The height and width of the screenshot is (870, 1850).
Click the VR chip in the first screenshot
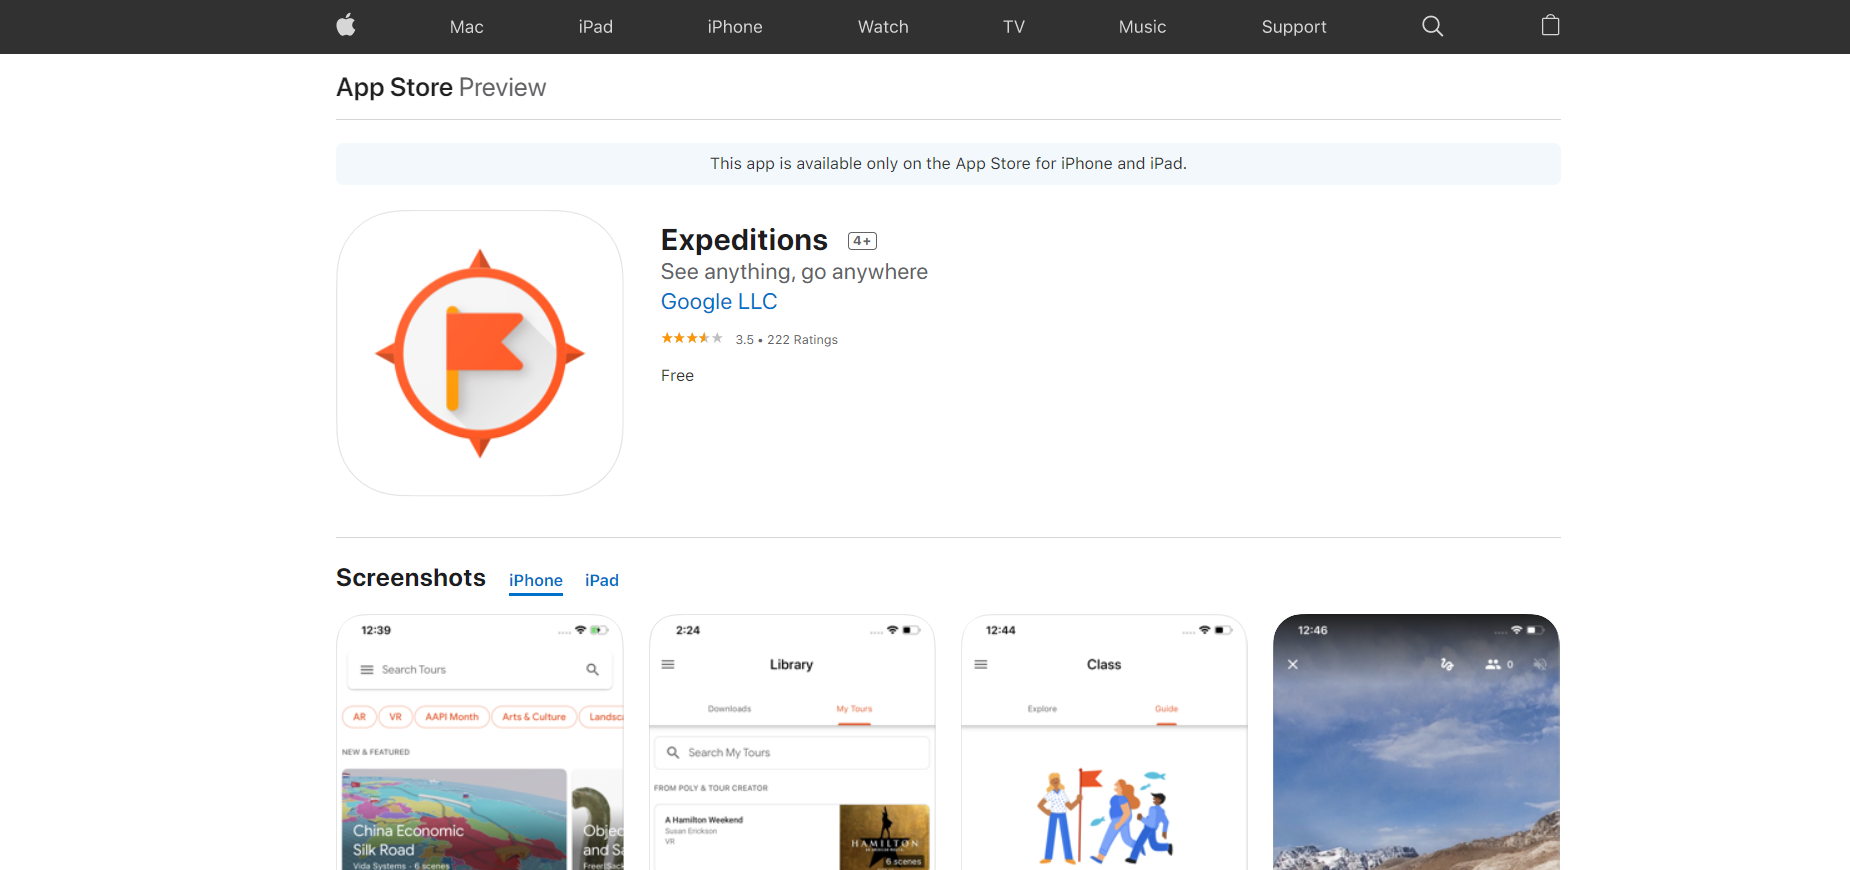coord(395,717)
